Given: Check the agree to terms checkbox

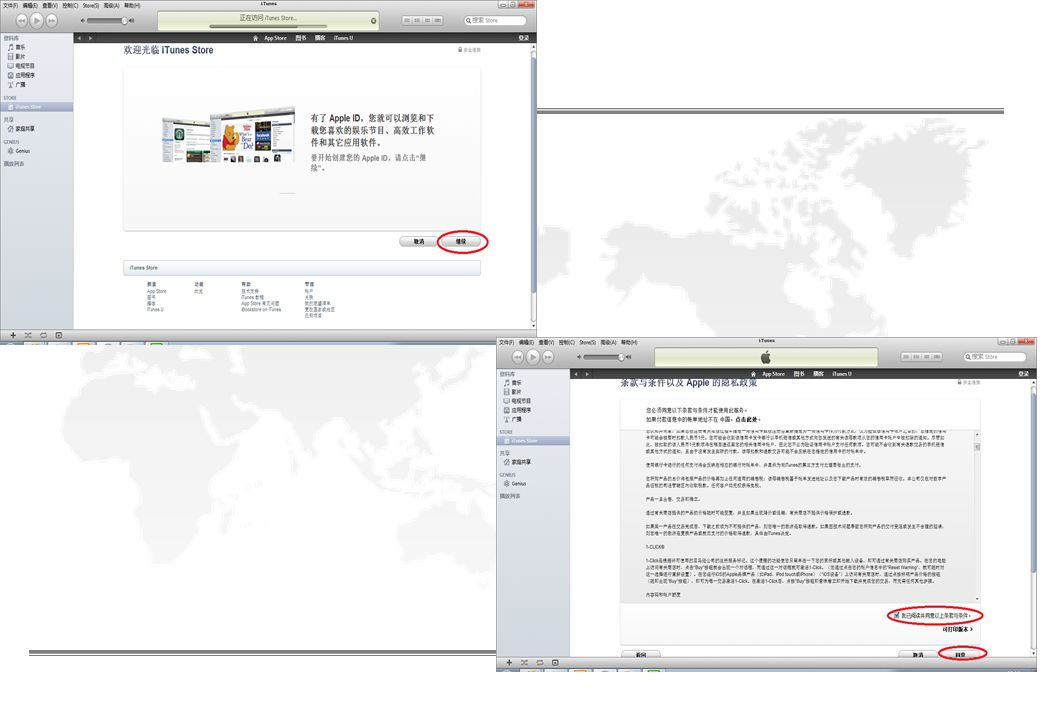Looking at the screenshot, I should click(x=897, y=615).
